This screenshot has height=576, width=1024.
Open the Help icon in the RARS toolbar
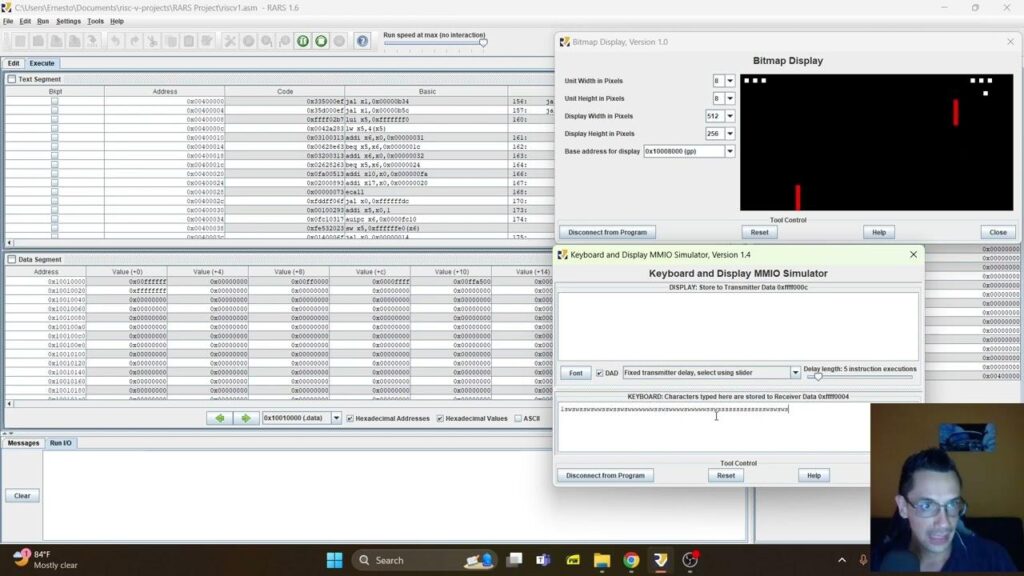coord(363,40)
